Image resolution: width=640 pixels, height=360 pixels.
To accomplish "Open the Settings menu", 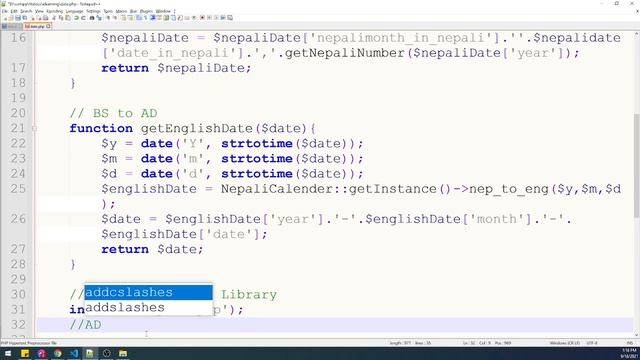I will click(x=93, y=11).
